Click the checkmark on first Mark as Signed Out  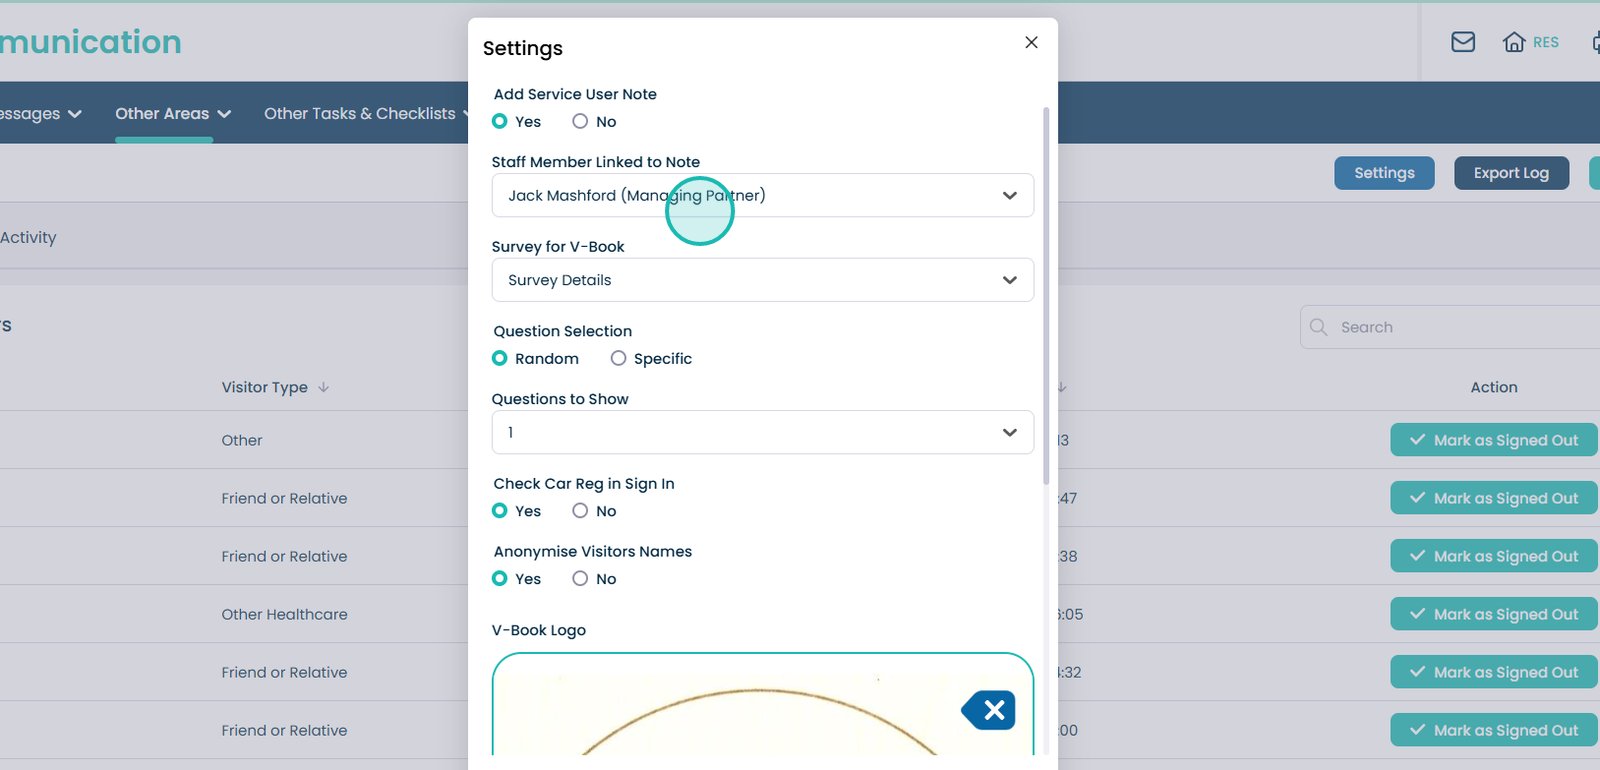click(1417, 440)
